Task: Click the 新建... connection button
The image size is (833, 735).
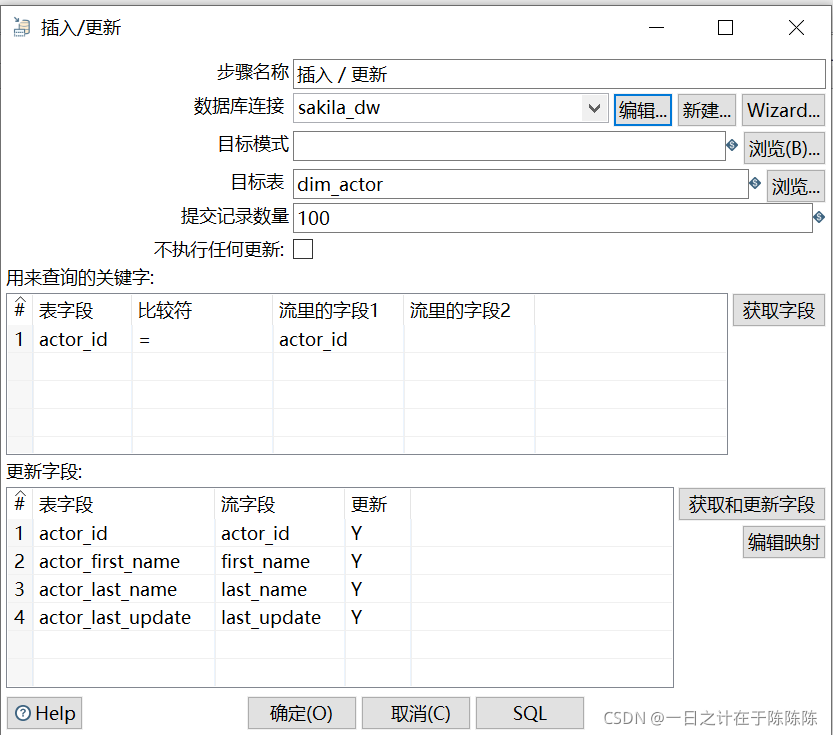Action: click(707, 110)
